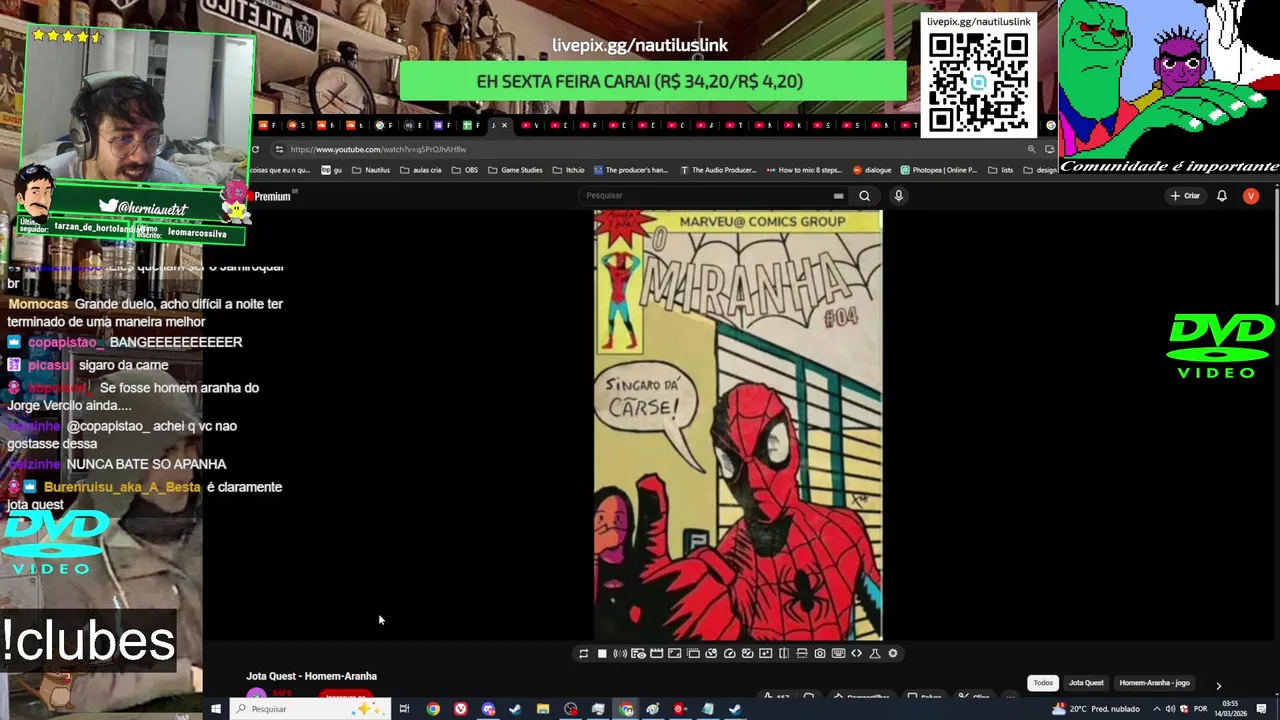Click the stop square button in the video toolbar

click(x=602, y=653)
